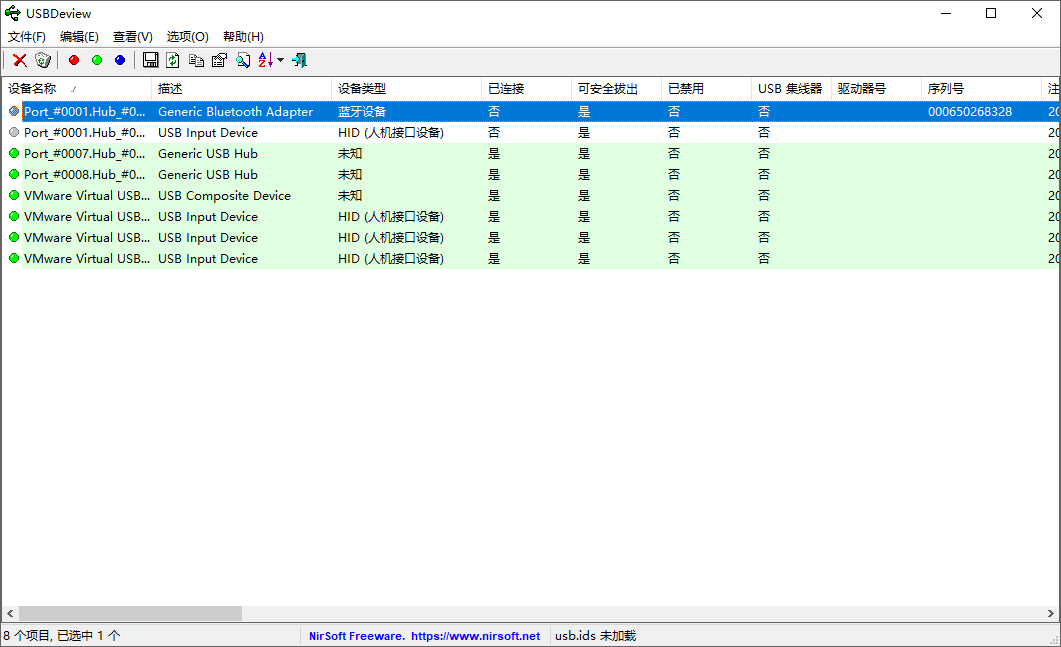Click the serial number 000650268328 cell
Screen dimensions: 1061x647
click(x=970, y=112)
